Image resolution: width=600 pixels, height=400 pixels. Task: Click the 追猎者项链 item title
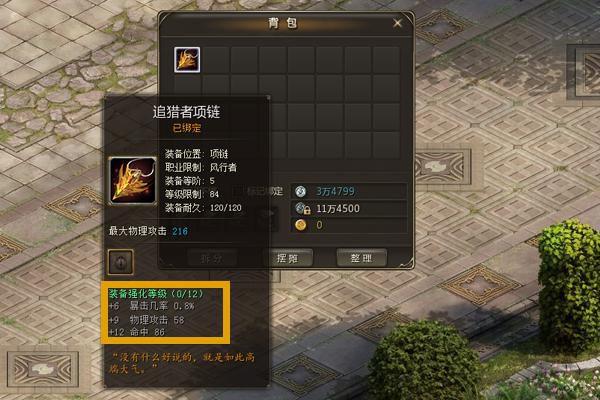[186, 112]
